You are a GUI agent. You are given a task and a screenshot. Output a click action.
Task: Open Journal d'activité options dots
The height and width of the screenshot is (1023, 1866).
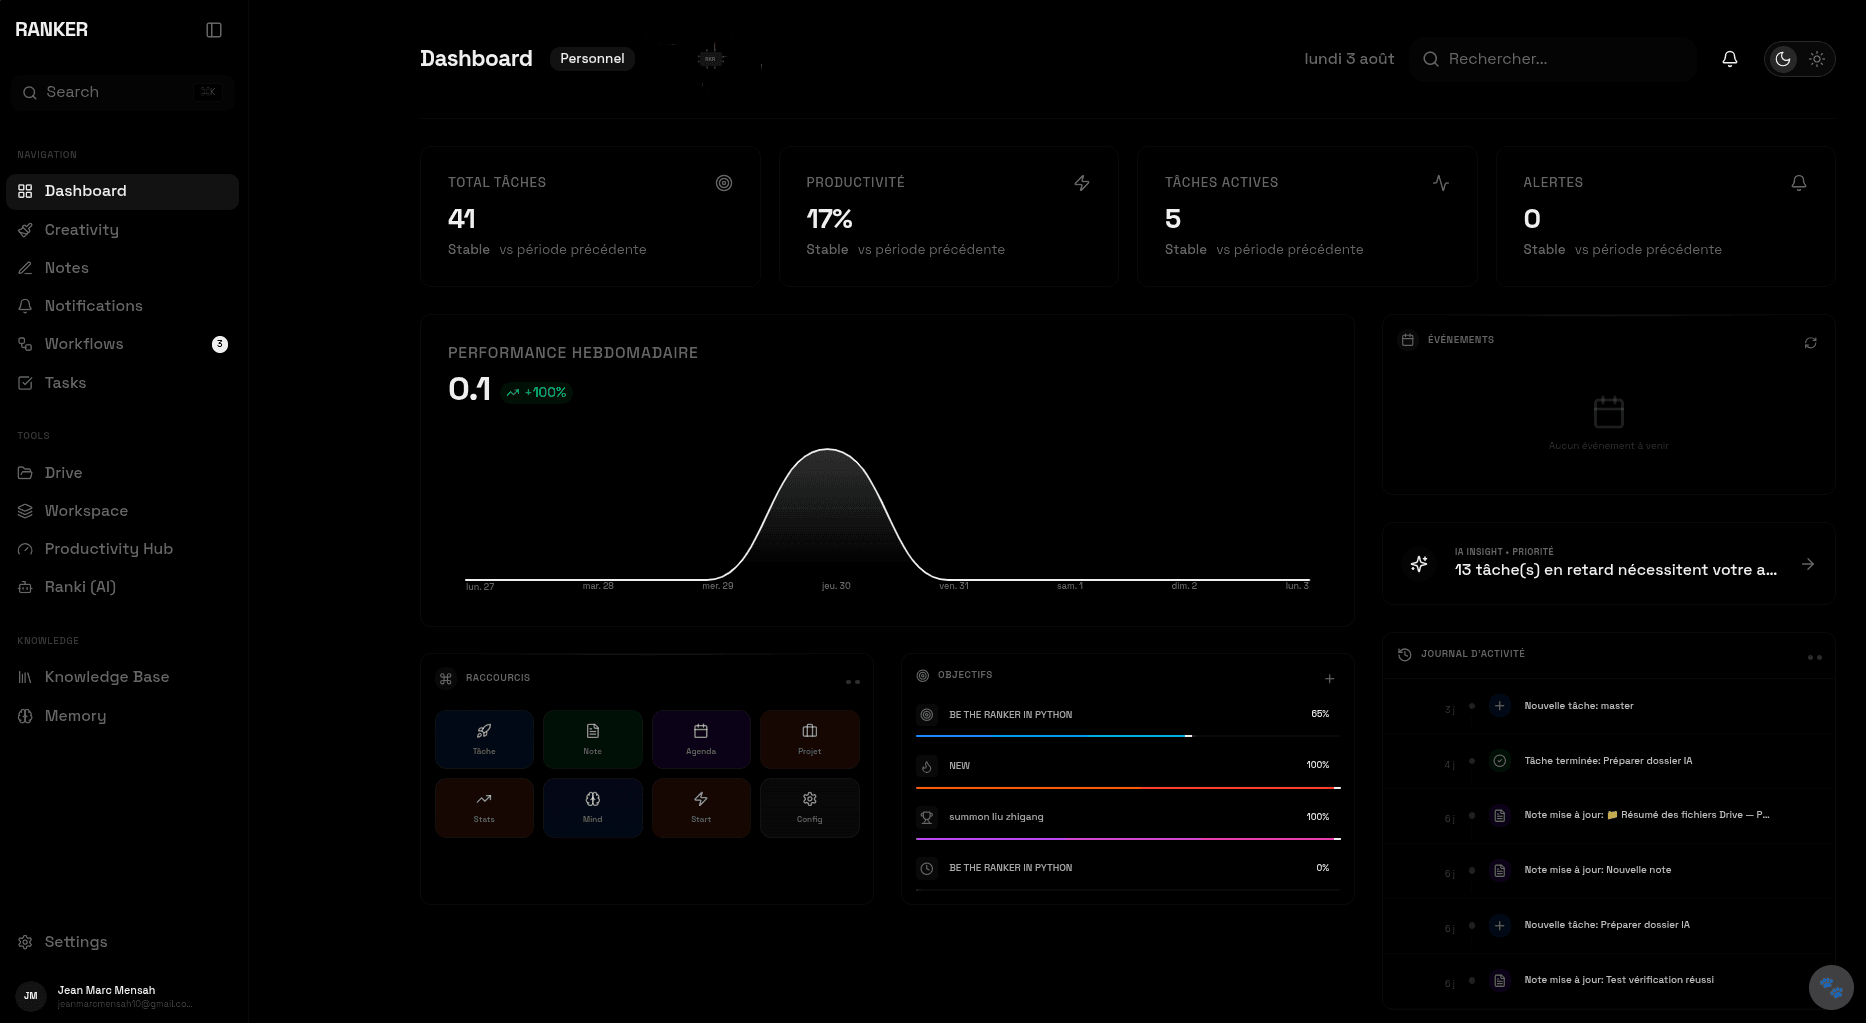[x=1815, y=658]
